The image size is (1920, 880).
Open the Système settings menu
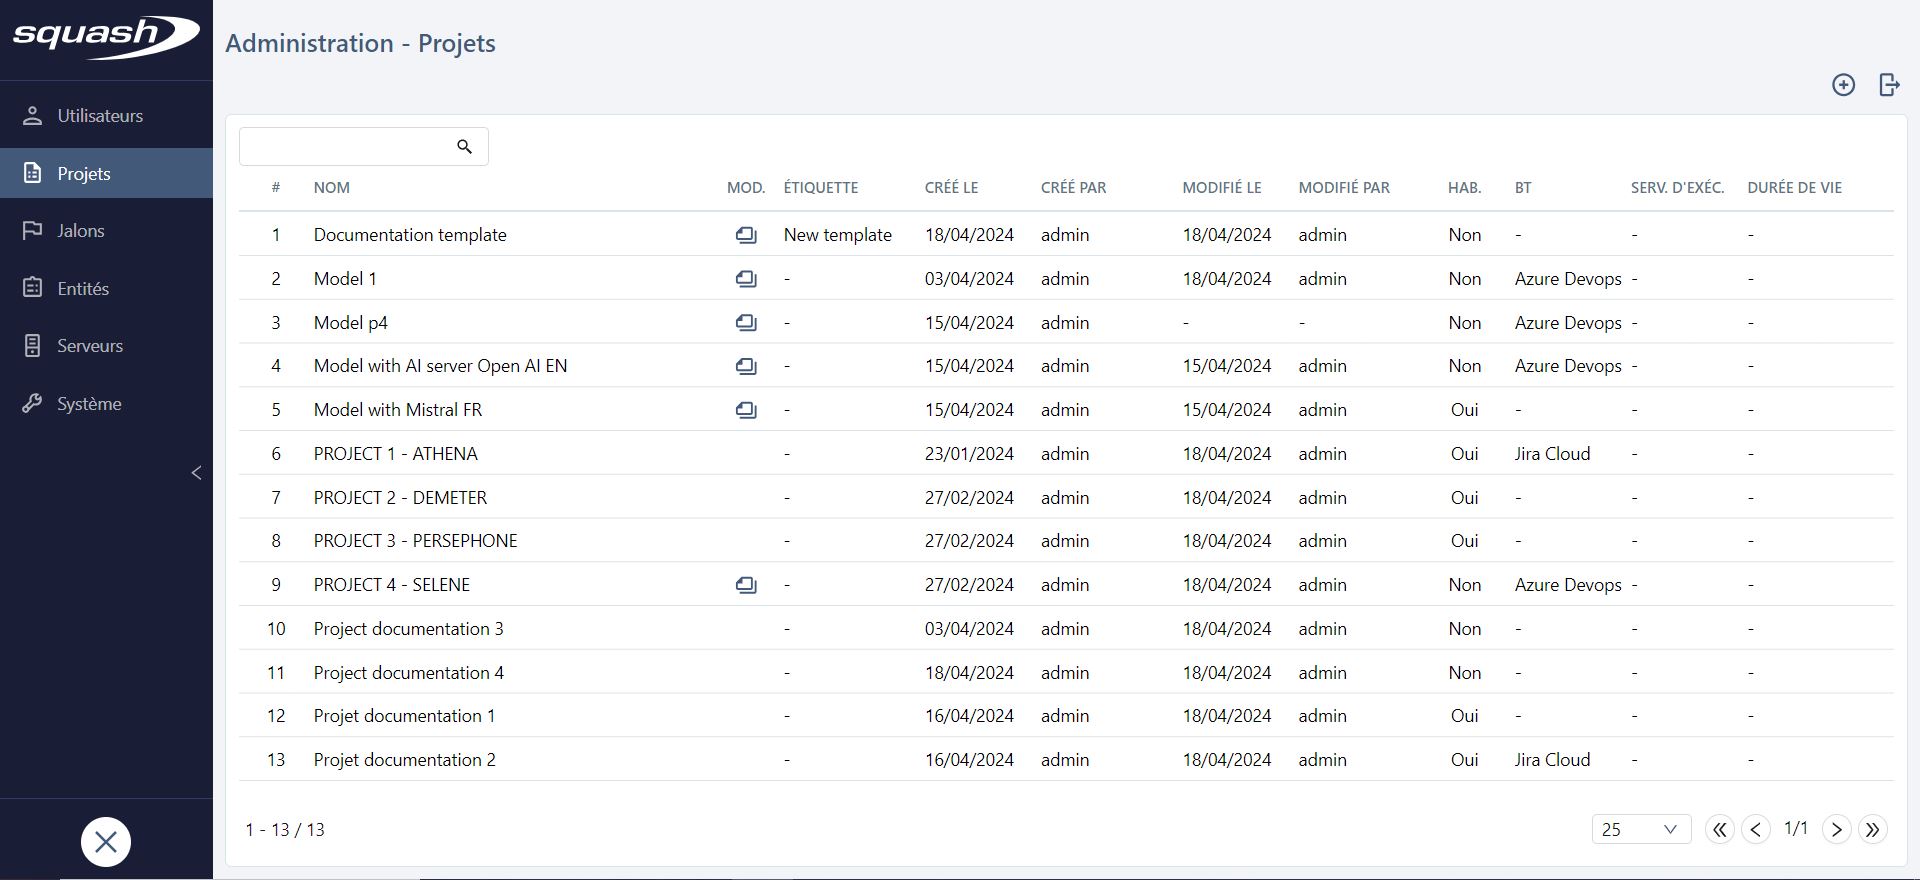click(x=89, y=404)
